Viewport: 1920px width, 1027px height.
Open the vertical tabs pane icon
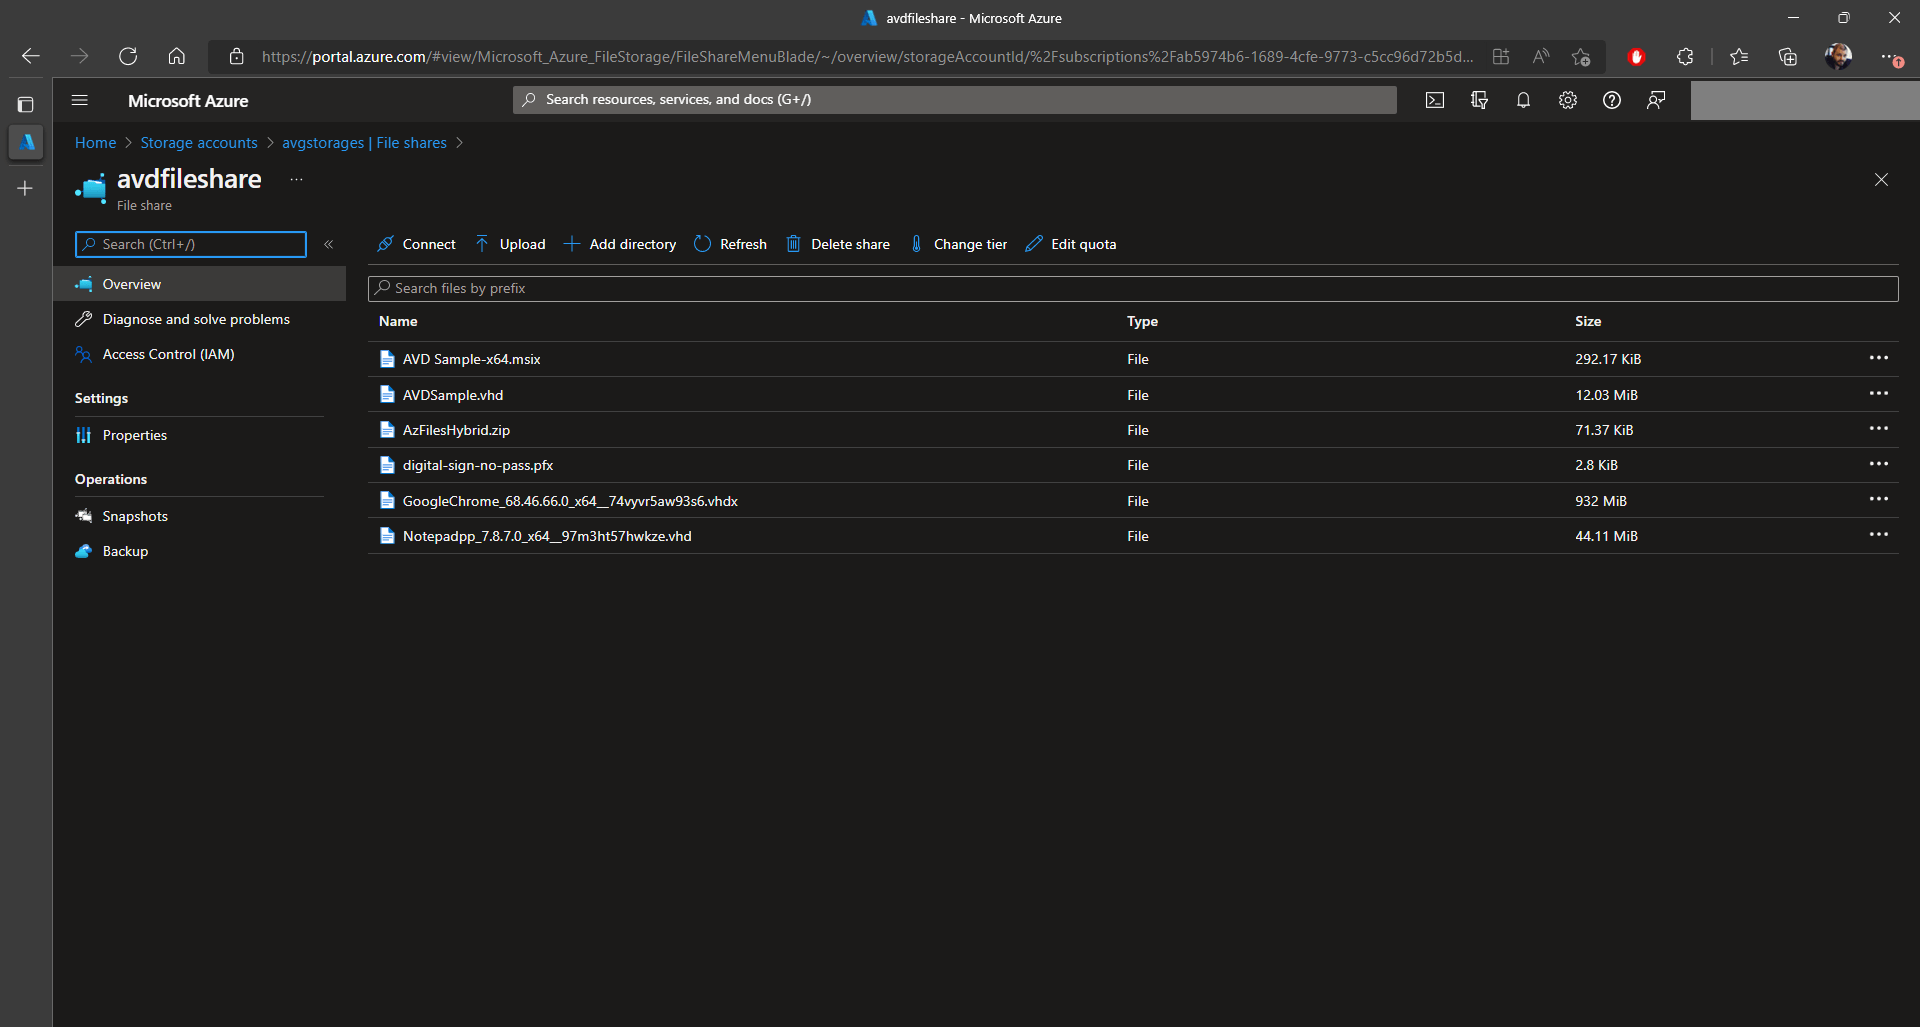pos(26,104)
